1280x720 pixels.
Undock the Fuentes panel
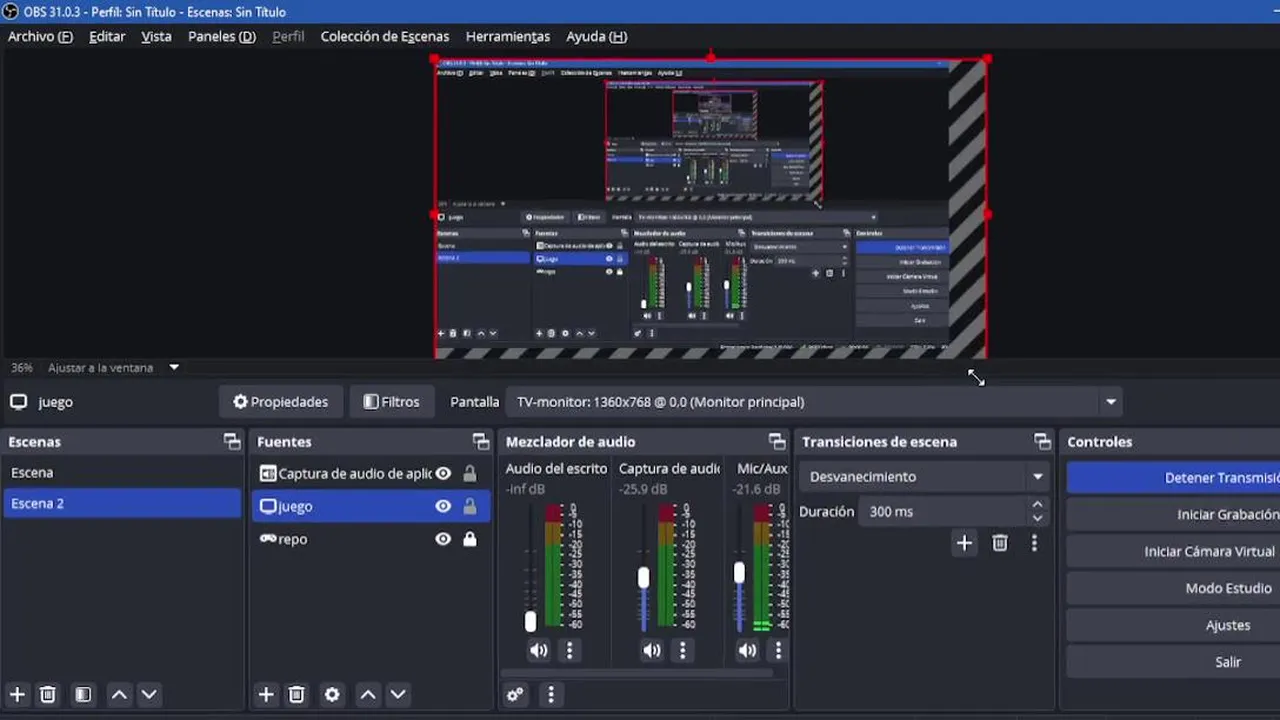[x=481, y=441]
